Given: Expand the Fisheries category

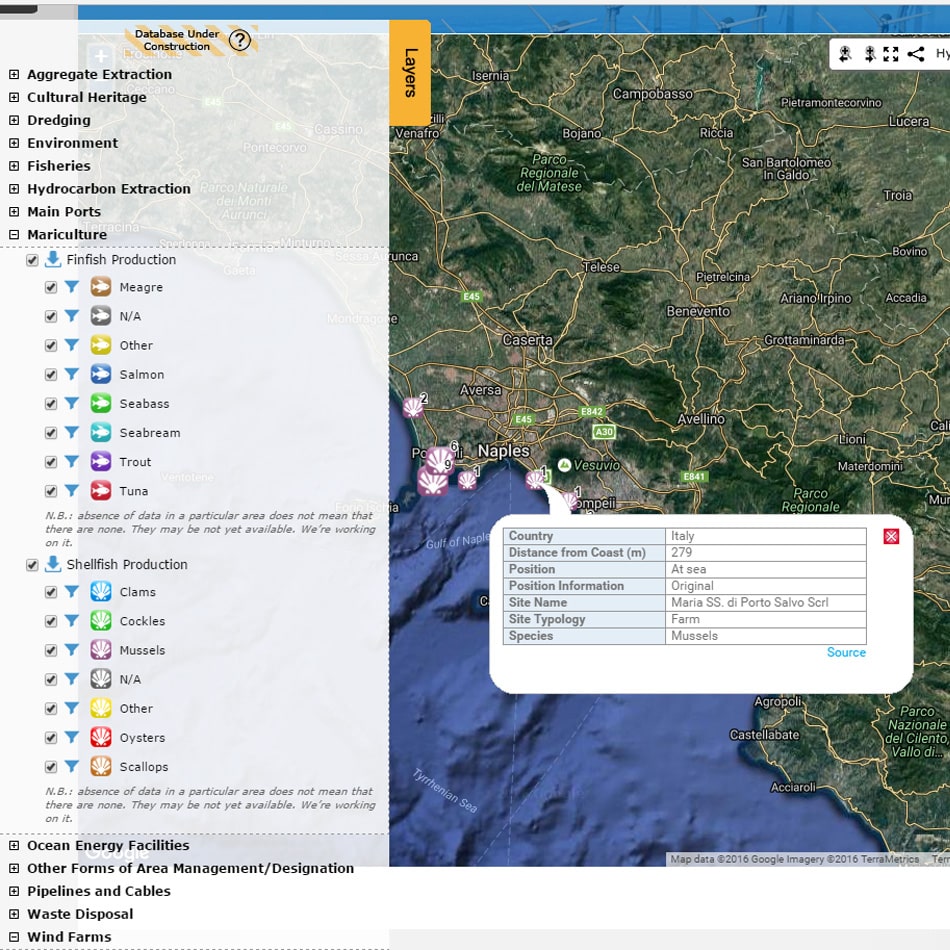Looking at the screenshot, I should 14,166.
